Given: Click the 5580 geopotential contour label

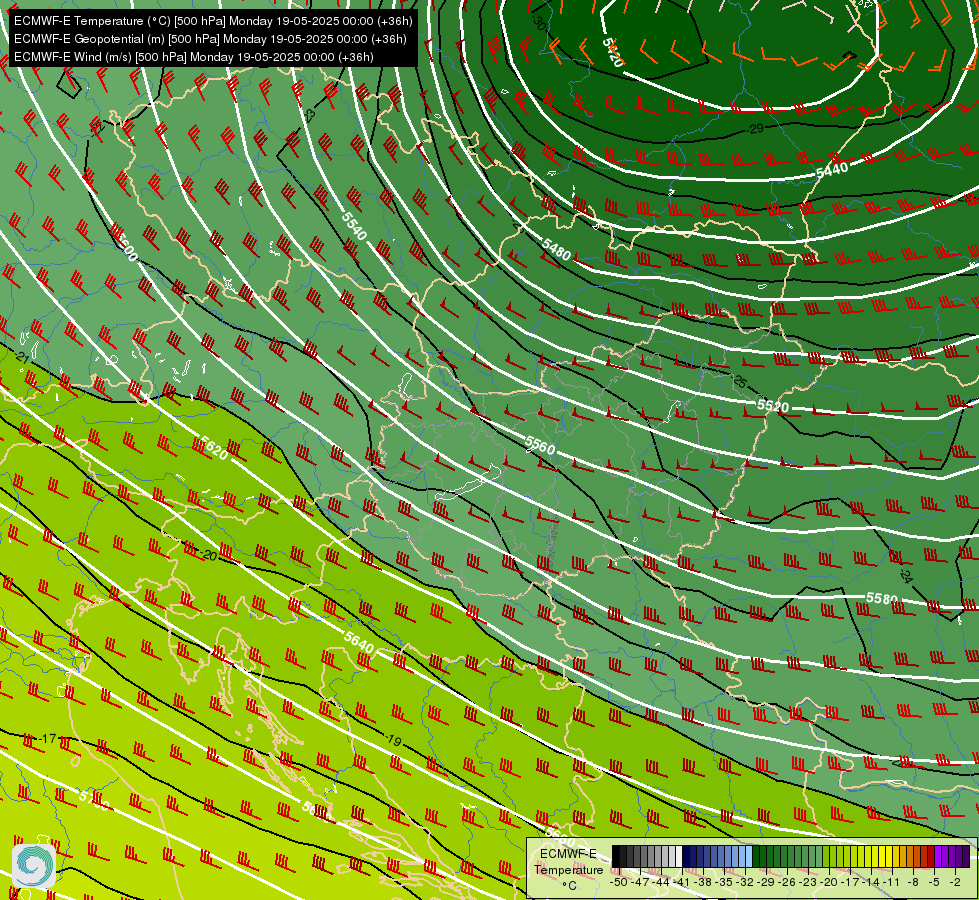Looking at the screenshot, I should (882, 598).
